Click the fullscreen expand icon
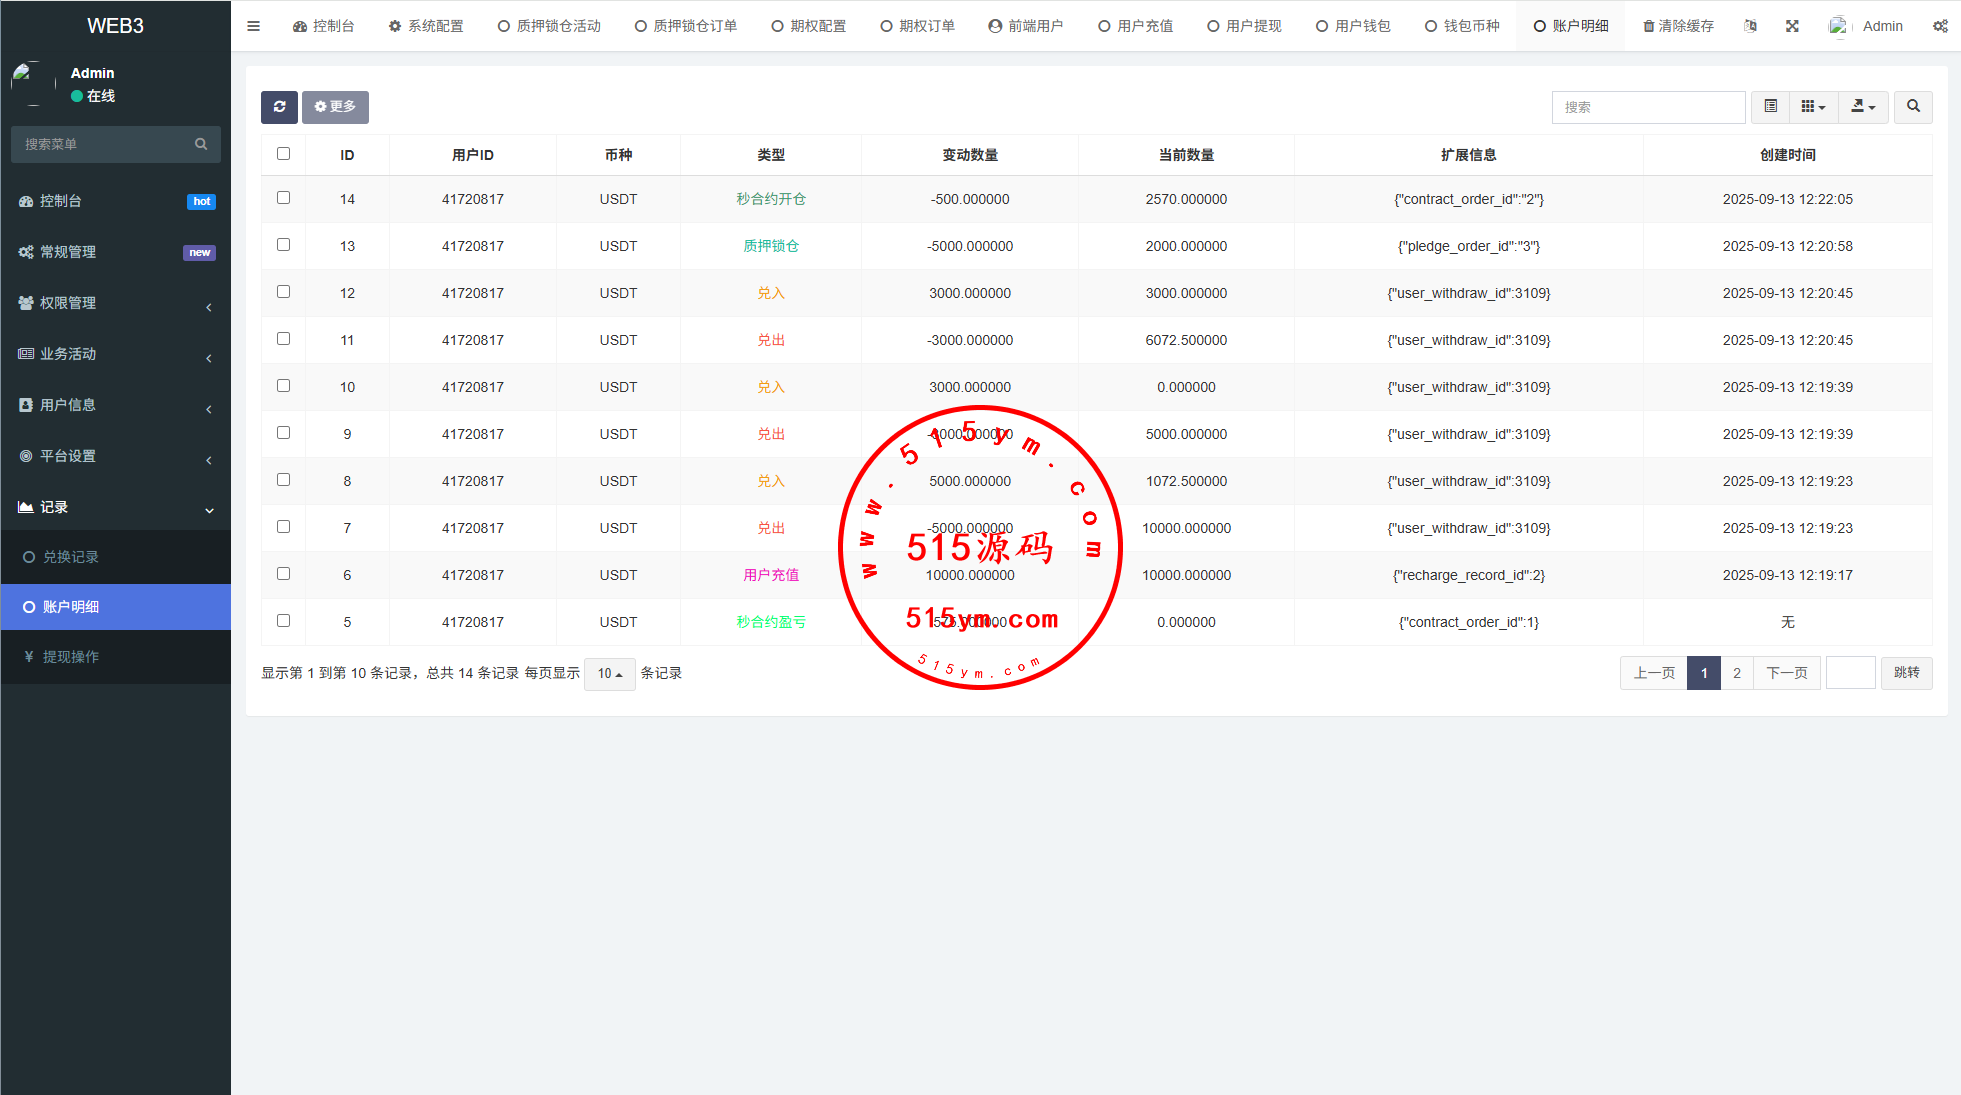The height and width of the screenshot is (1095, 1961). pyautogui.click(x=1792, y=26)
